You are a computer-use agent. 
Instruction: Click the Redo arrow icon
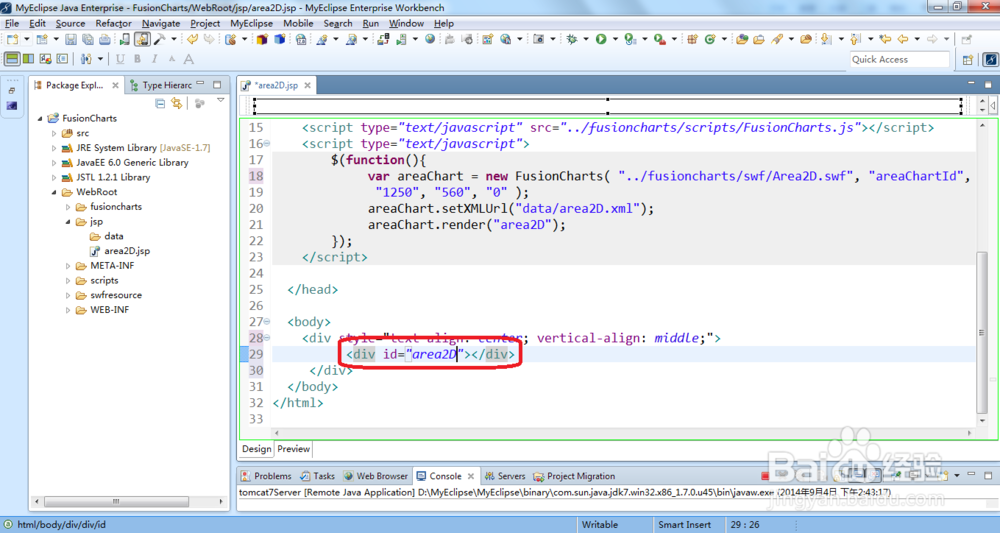click(209, 40)
